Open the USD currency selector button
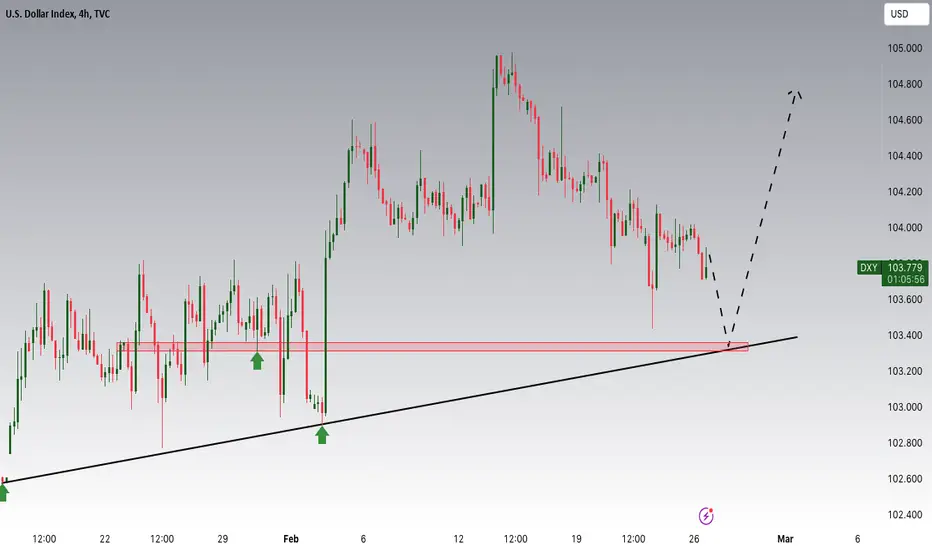Image resolution: width=932 pixels, height=550 pixels. 905,14
